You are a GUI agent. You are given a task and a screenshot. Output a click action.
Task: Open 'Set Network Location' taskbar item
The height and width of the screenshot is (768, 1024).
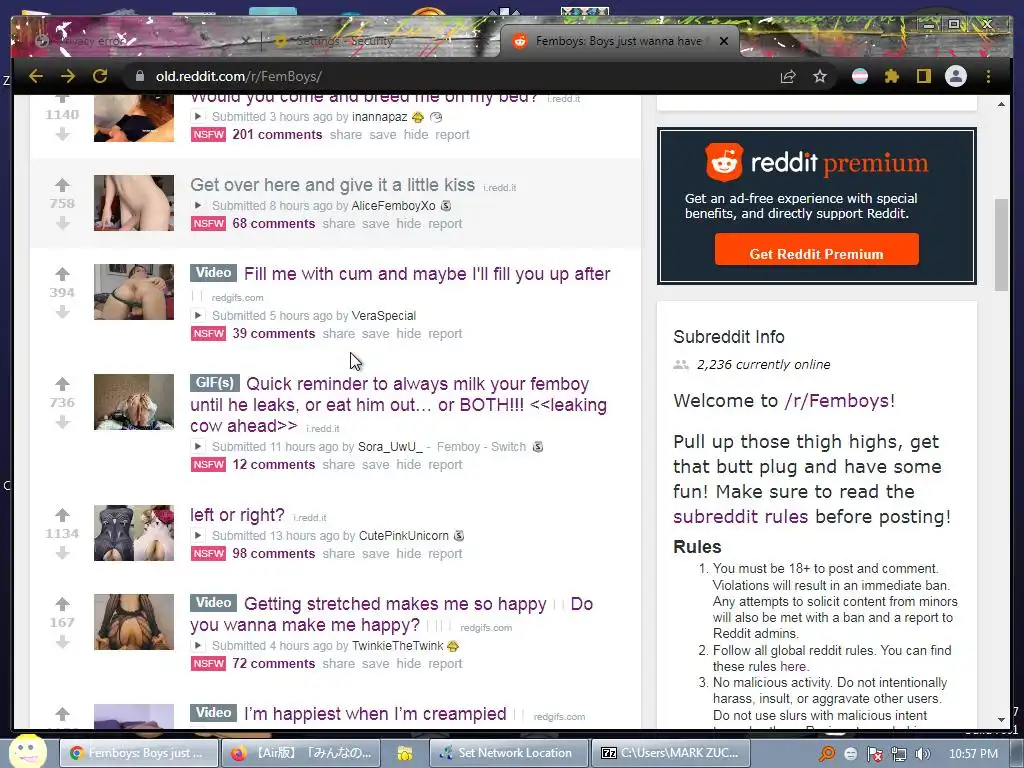coord(509,753)
